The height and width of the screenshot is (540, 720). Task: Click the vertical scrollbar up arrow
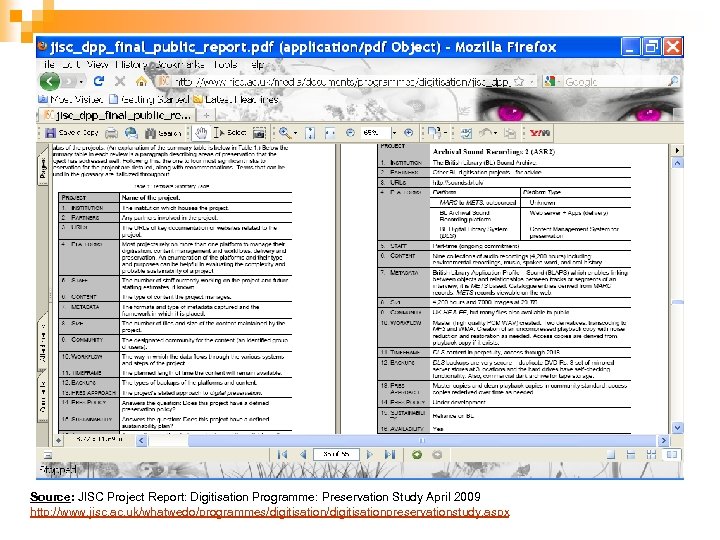[x=677, y=163]
